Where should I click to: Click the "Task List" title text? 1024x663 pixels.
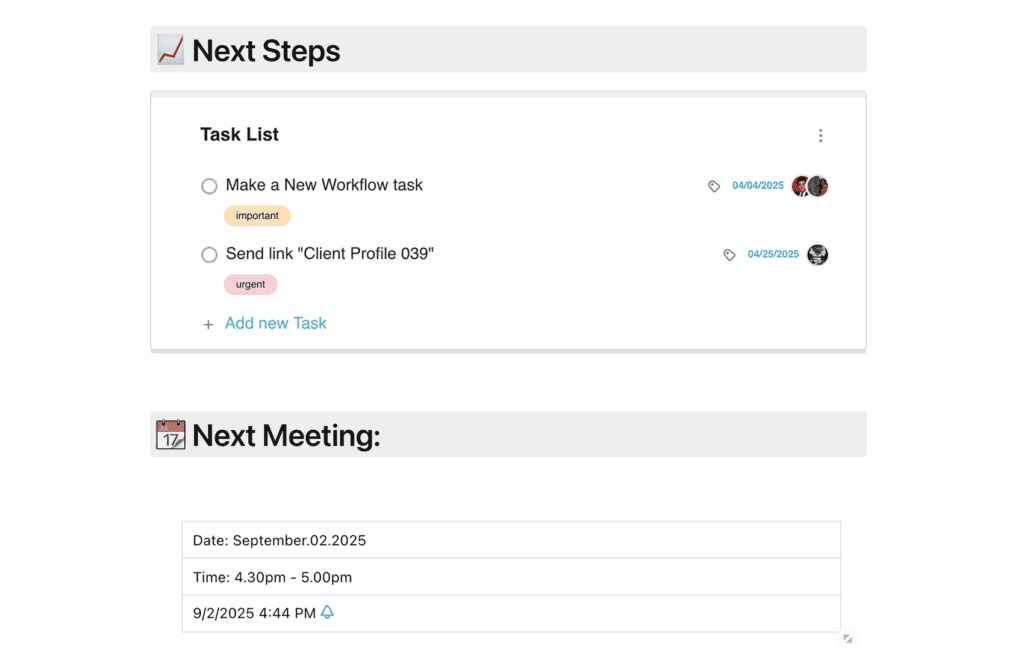click(239, 135)
